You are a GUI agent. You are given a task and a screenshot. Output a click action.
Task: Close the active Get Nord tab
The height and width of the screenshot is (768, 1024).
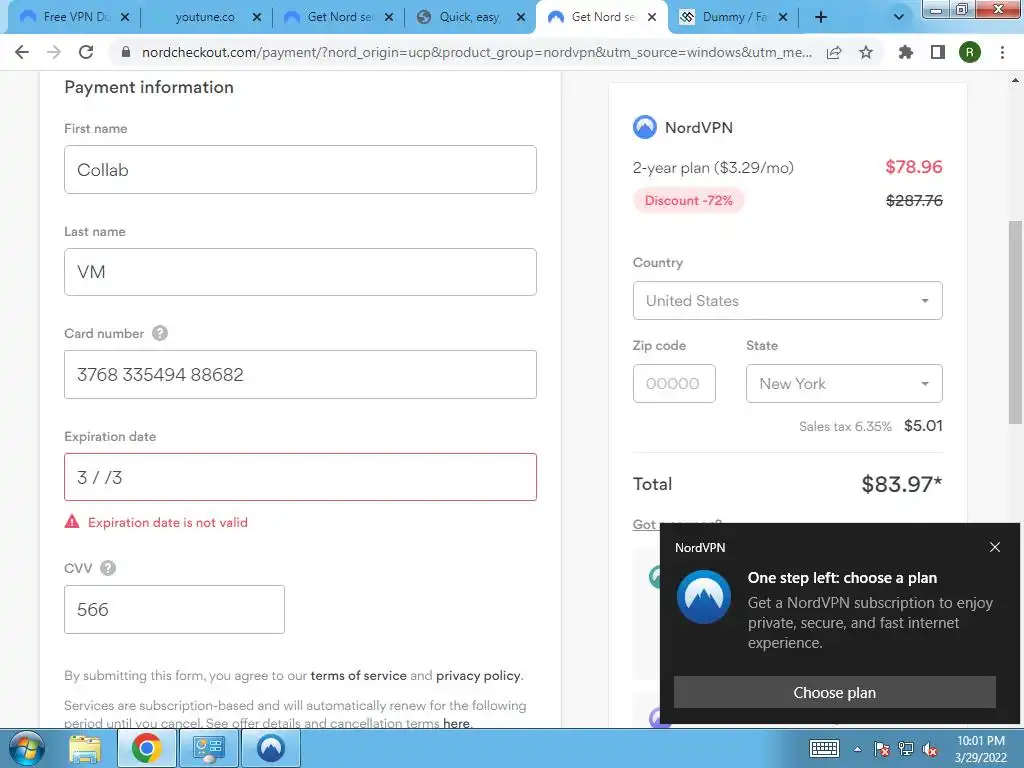(652, 17)
